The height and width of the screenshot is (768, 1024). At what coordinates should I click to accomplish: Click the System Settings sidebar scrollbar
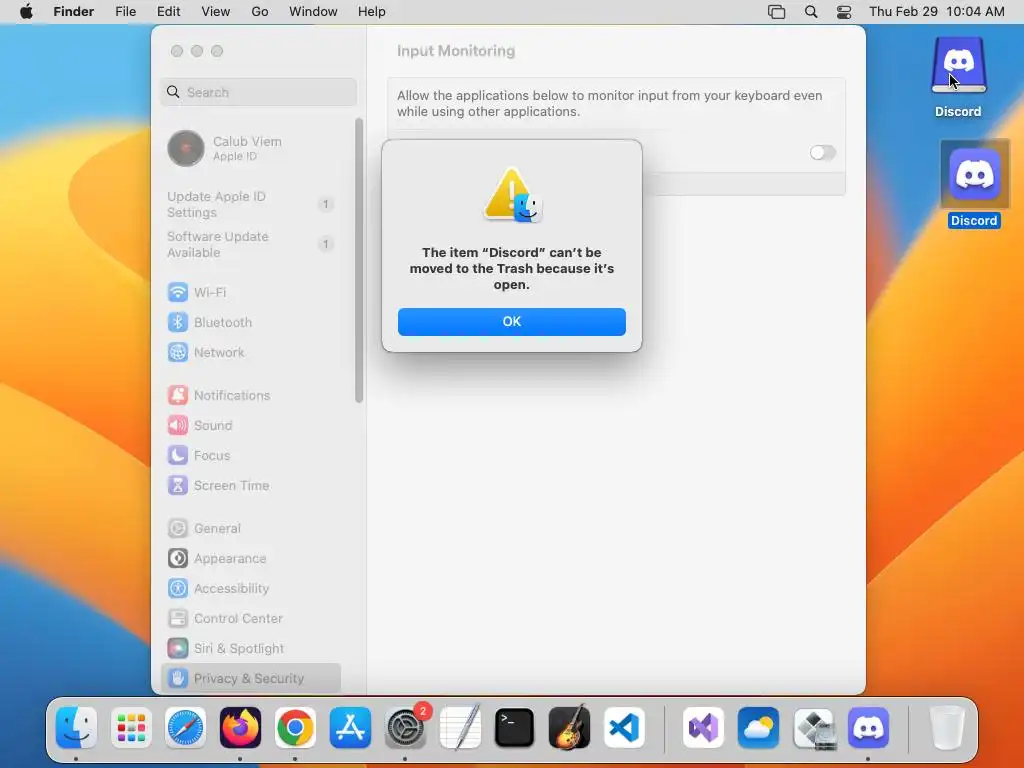(x=359, y=260)
